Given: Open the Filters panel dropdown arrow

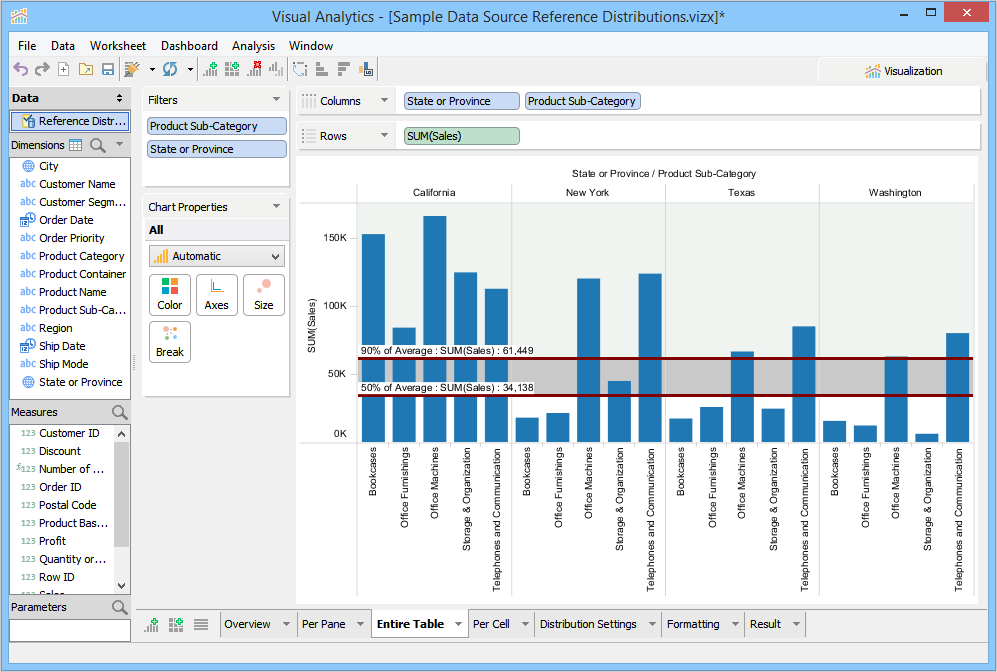Looking at the screenshot, I should click(276, 100).
